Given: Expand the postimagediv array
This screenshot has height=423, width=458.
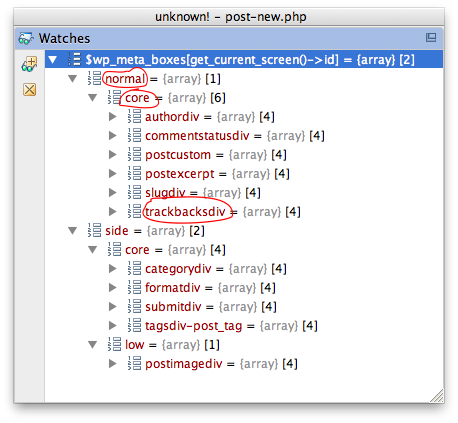Looking at the screenshot, I should click(113, 364).
